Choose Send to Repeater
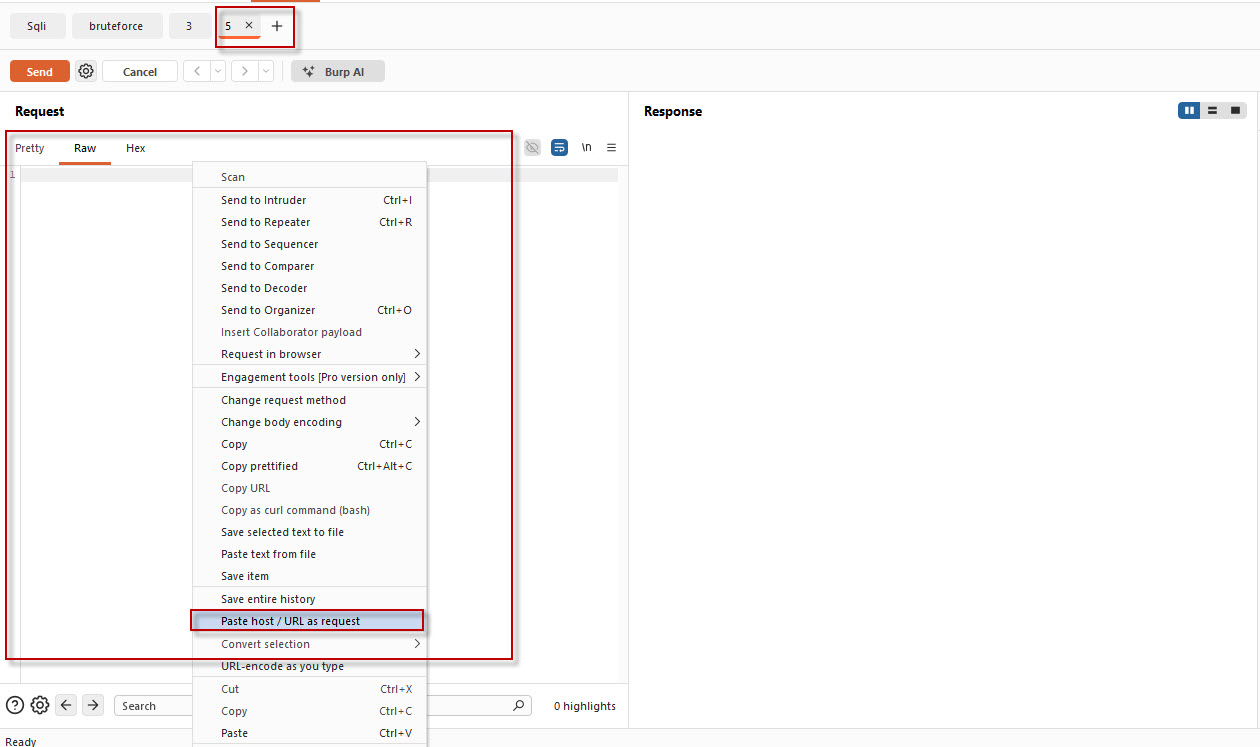Viewport: 1260px width, 747px height. [309, 222]
